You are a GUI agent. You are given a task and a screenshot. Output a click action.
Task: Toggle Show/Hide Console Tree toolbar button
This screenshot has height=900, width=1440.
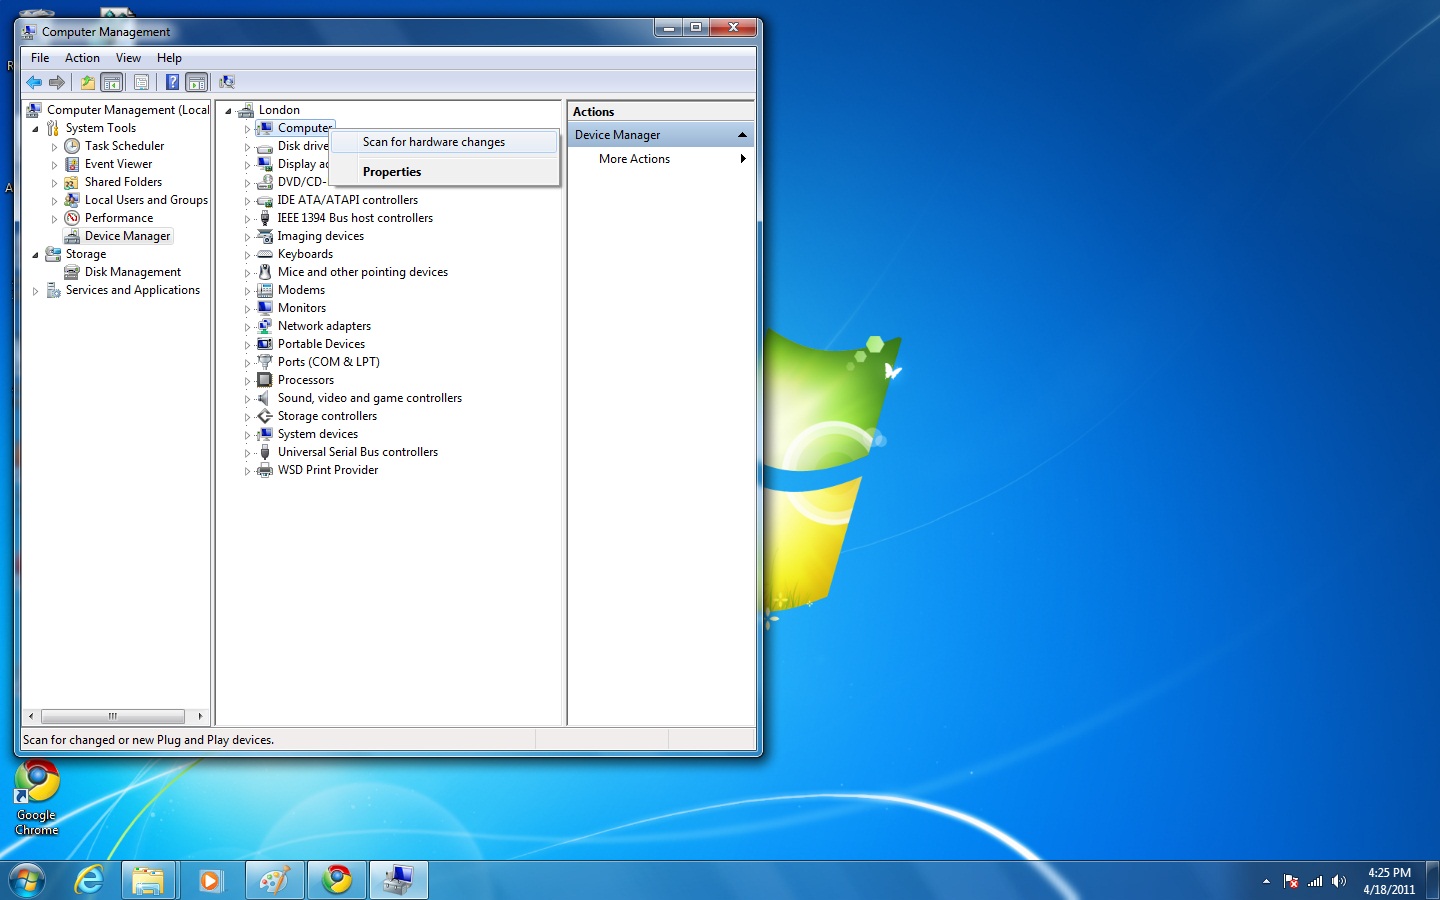click(112, 82)
